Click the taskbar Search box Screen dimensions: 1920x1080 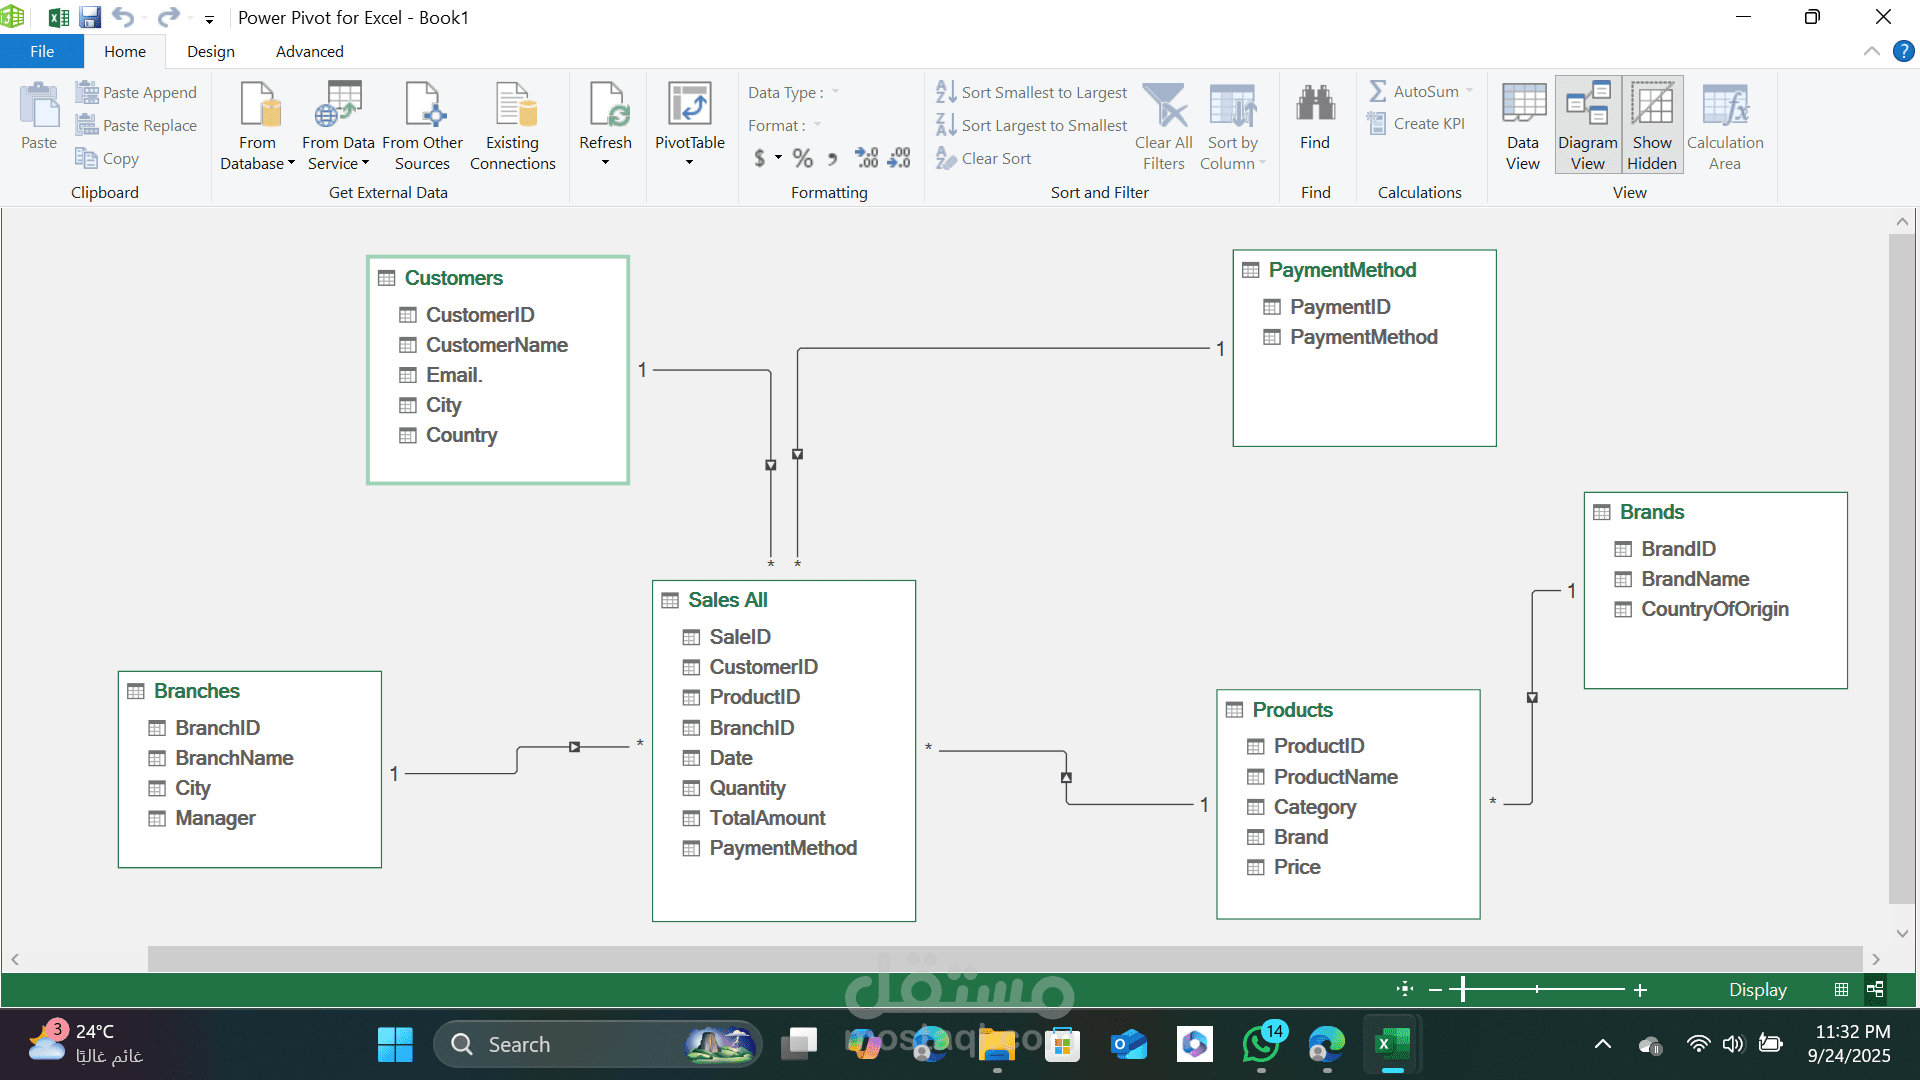[x=597, y=1044]
